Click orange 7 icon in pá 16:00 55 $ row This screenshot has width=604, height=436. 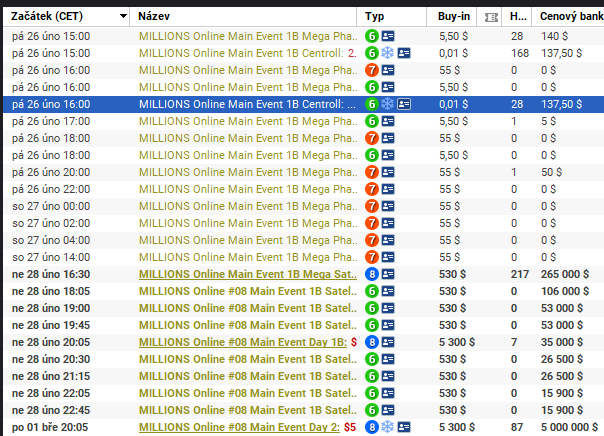tap(372, 70)
